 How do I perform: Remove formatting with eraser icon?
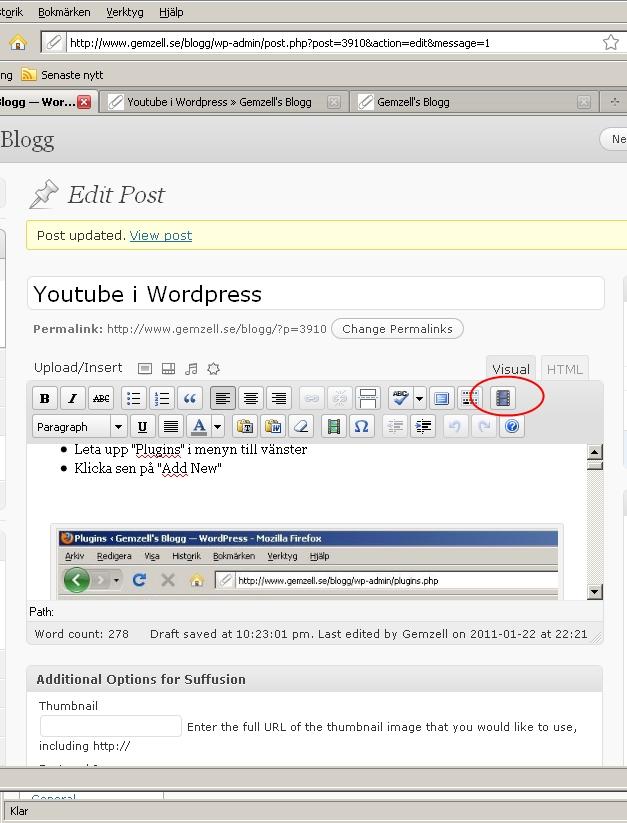(301, 427)
